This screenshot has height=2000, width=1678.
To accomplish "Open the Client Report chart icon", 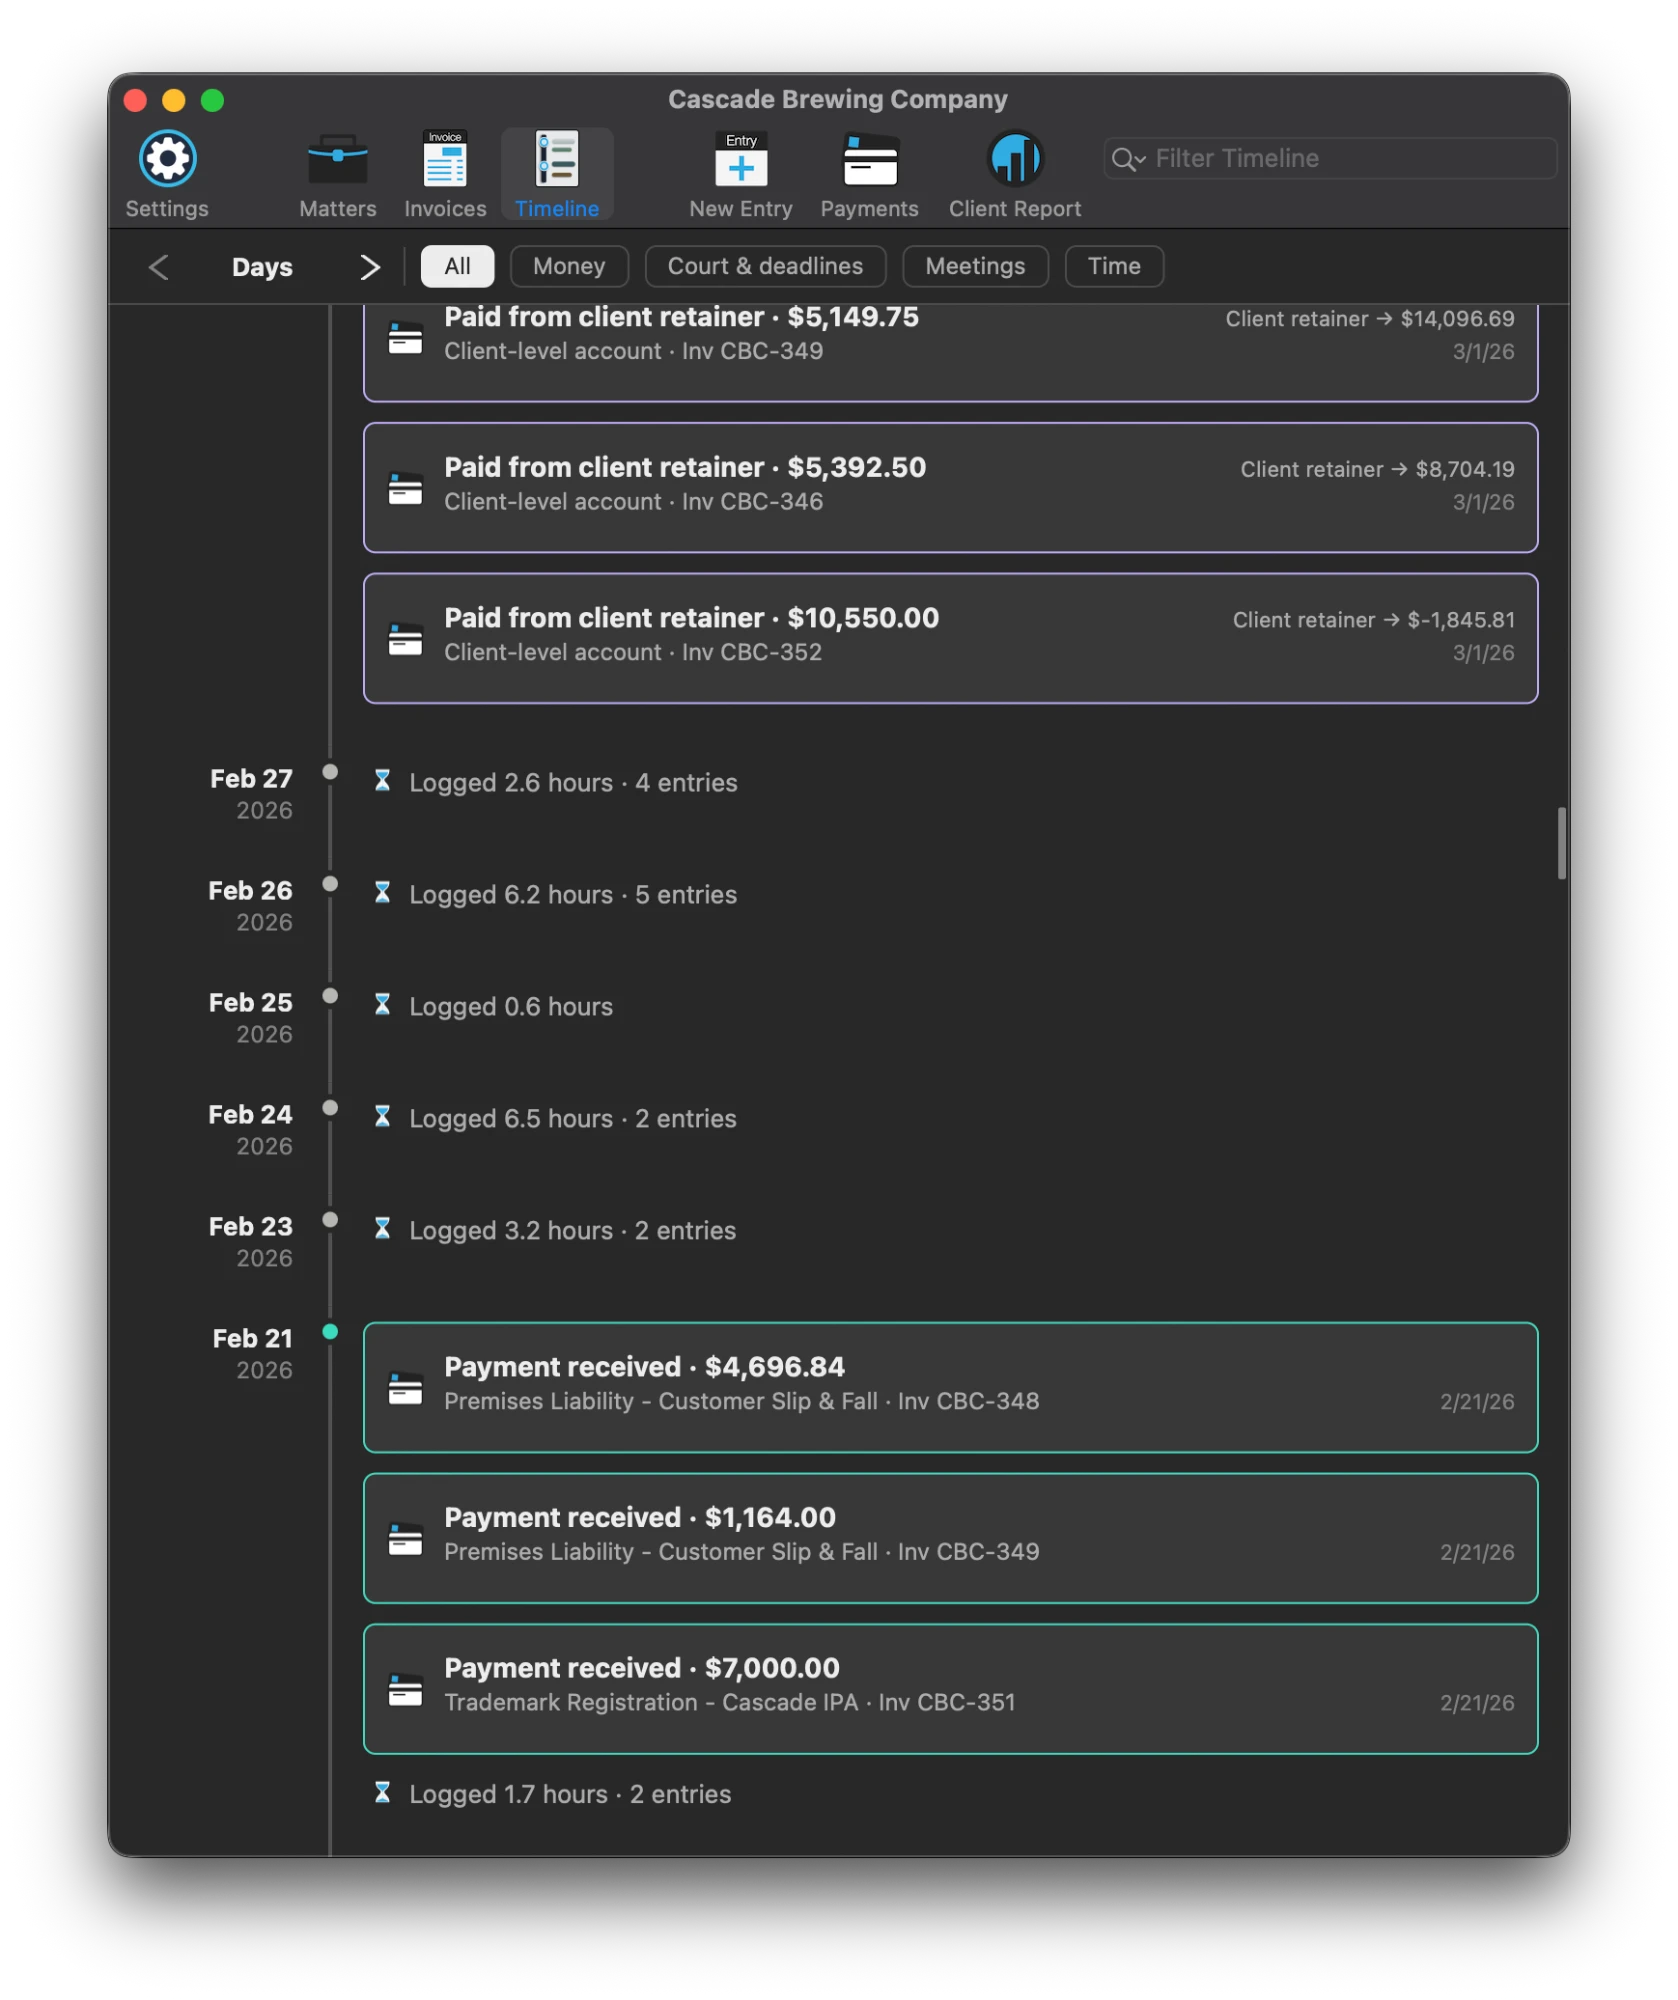I will tap(1014, 159).
